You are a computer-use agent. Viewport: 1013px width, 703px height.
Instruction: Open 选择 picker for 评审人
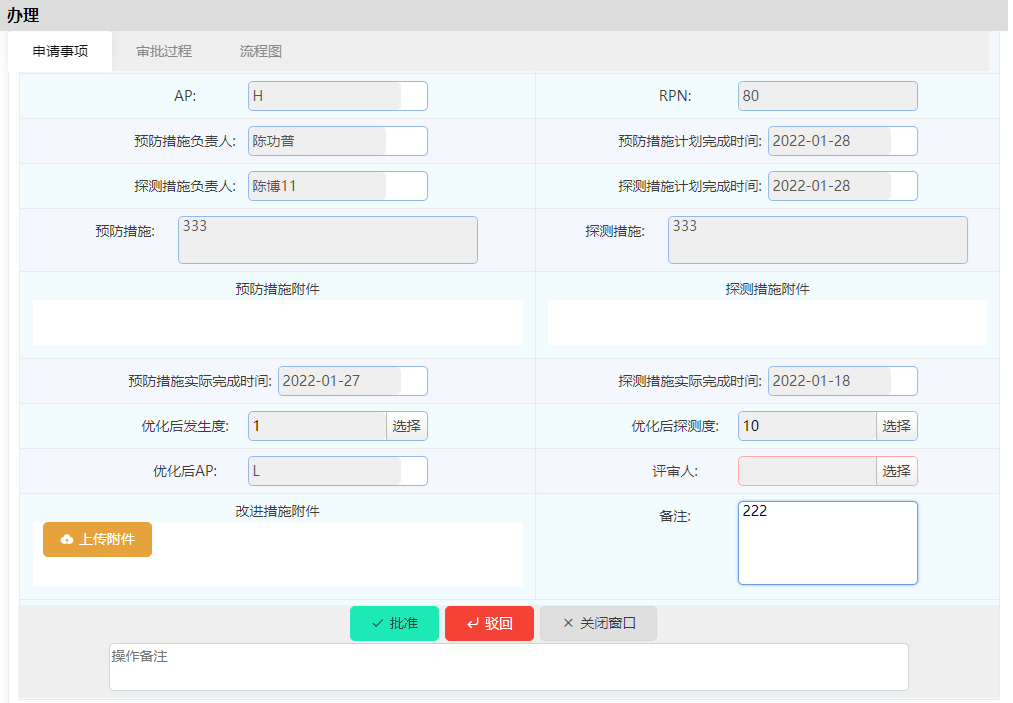coord(896,471)
